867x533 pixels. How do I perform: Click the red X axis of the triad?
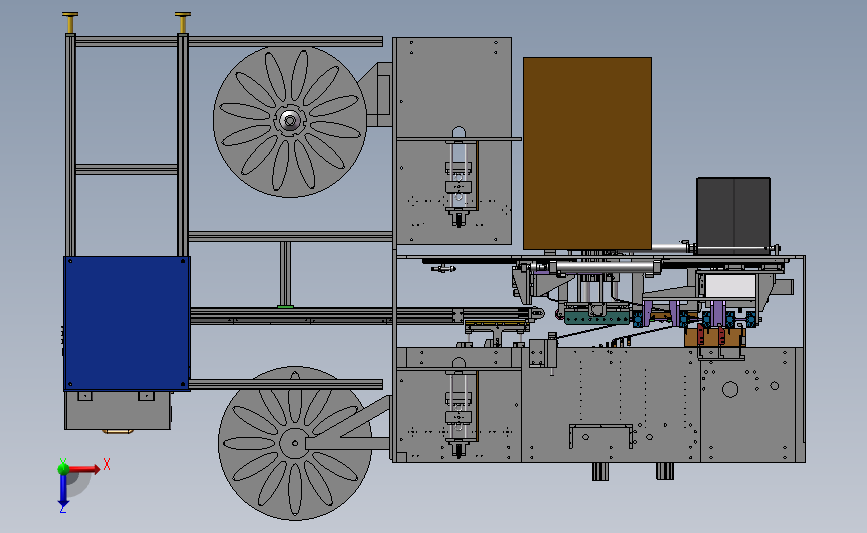(x=84, y=469)
